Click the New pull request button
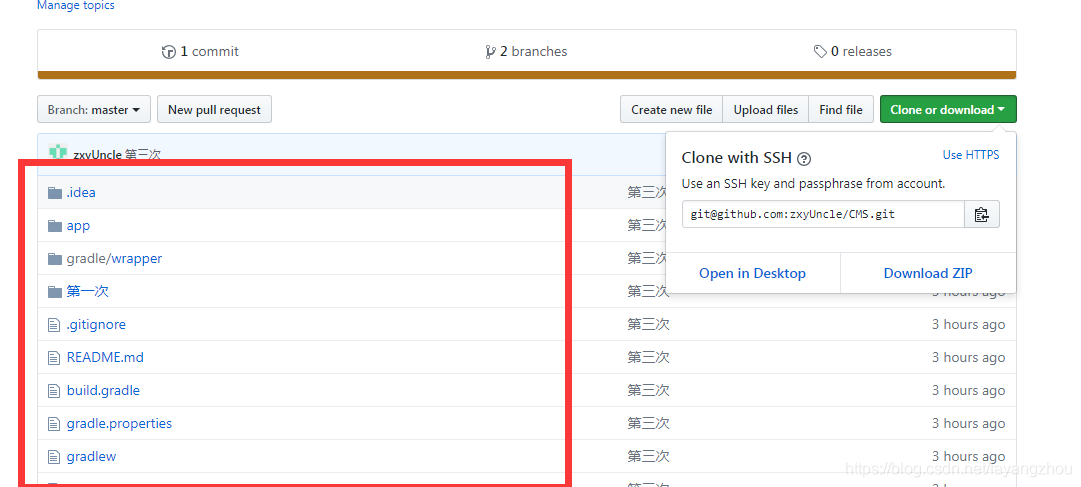1081x487 pixels. (x=214, y=110)
